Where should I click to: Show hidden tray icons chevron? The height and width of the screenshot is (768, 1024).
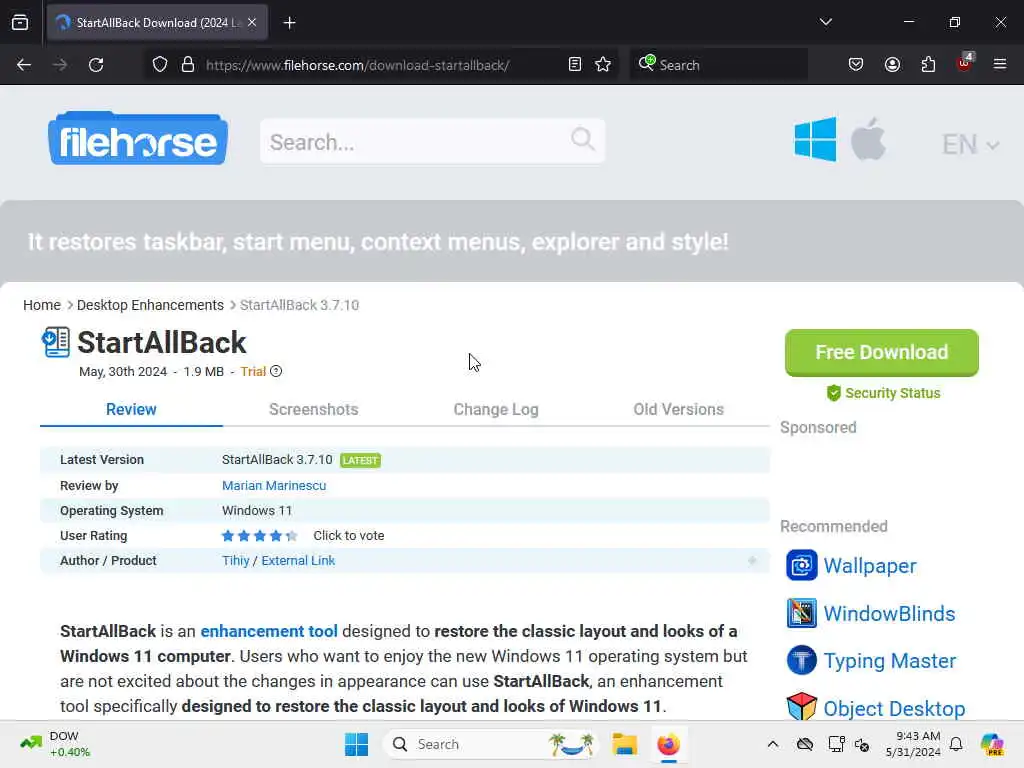[773, 744]
